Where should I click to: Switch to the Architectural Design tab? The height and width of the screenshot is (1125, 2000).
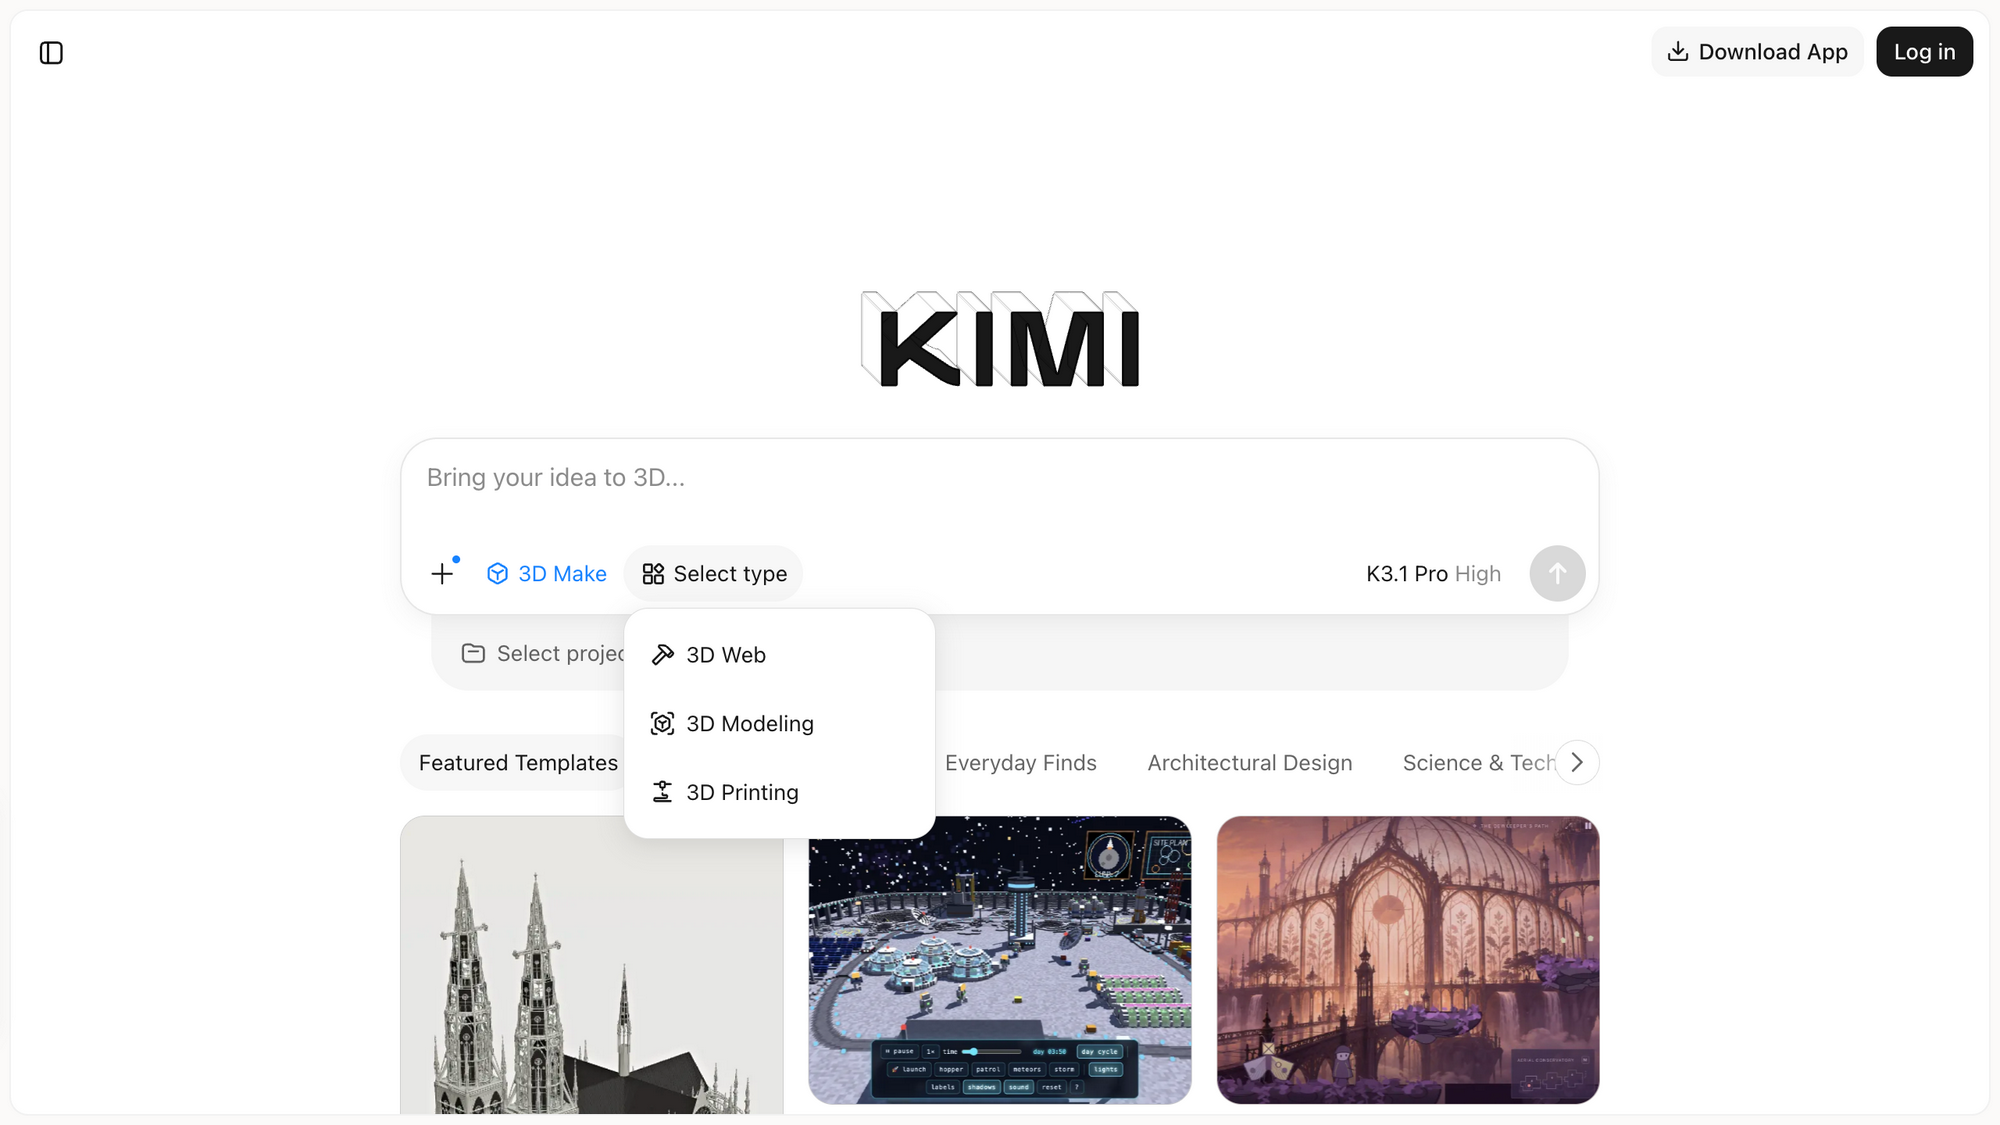[1250, 763]
